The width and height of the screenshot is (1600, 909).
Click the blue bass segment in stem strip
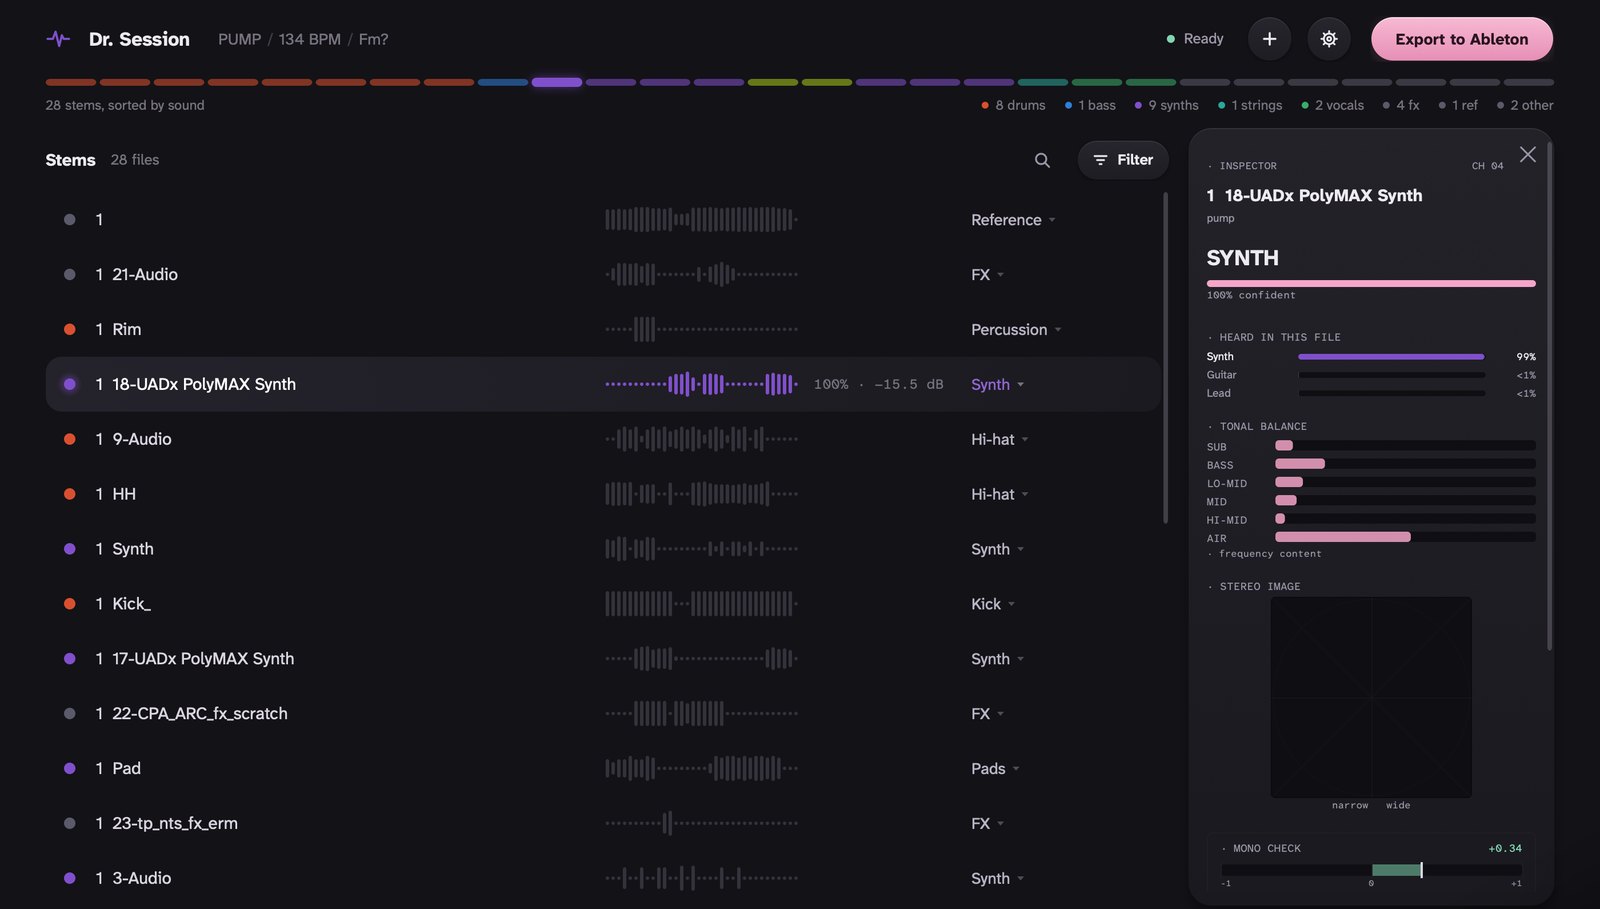(503, 82)
